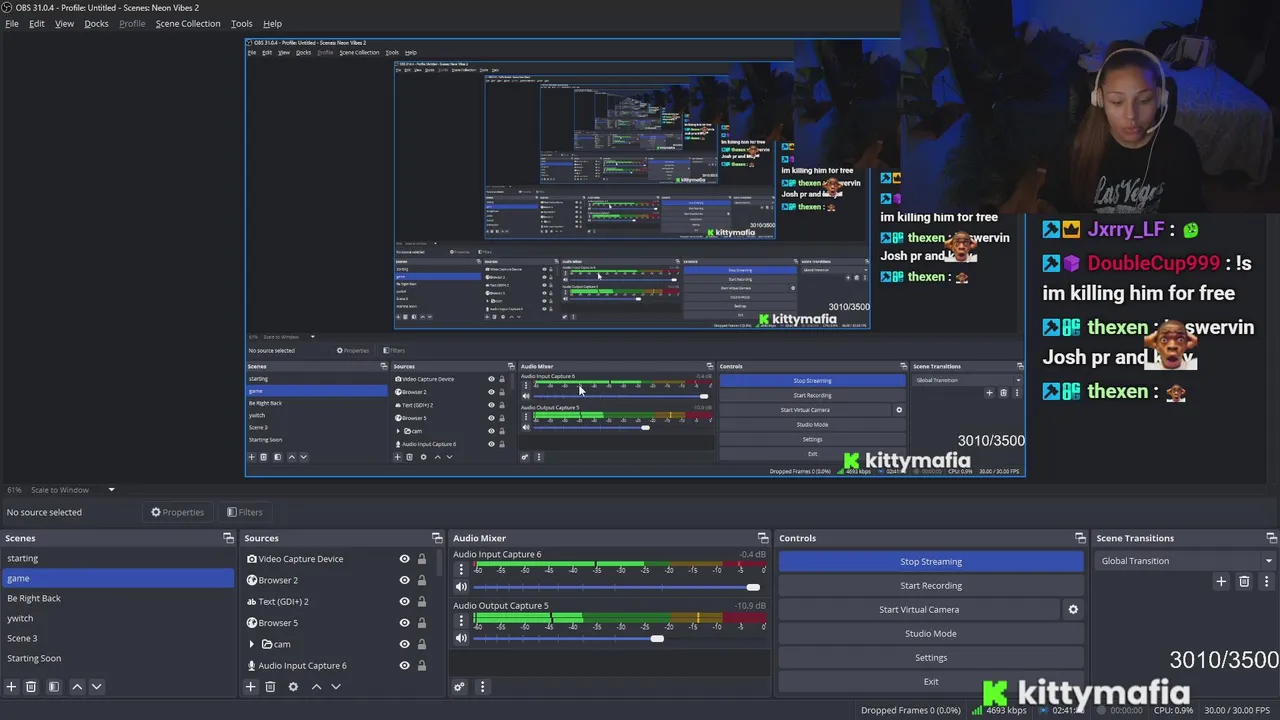This screenshot has width=1280, height=720.
Task: Select the 'Be Right Back' scene
Action: coord(118,598)
